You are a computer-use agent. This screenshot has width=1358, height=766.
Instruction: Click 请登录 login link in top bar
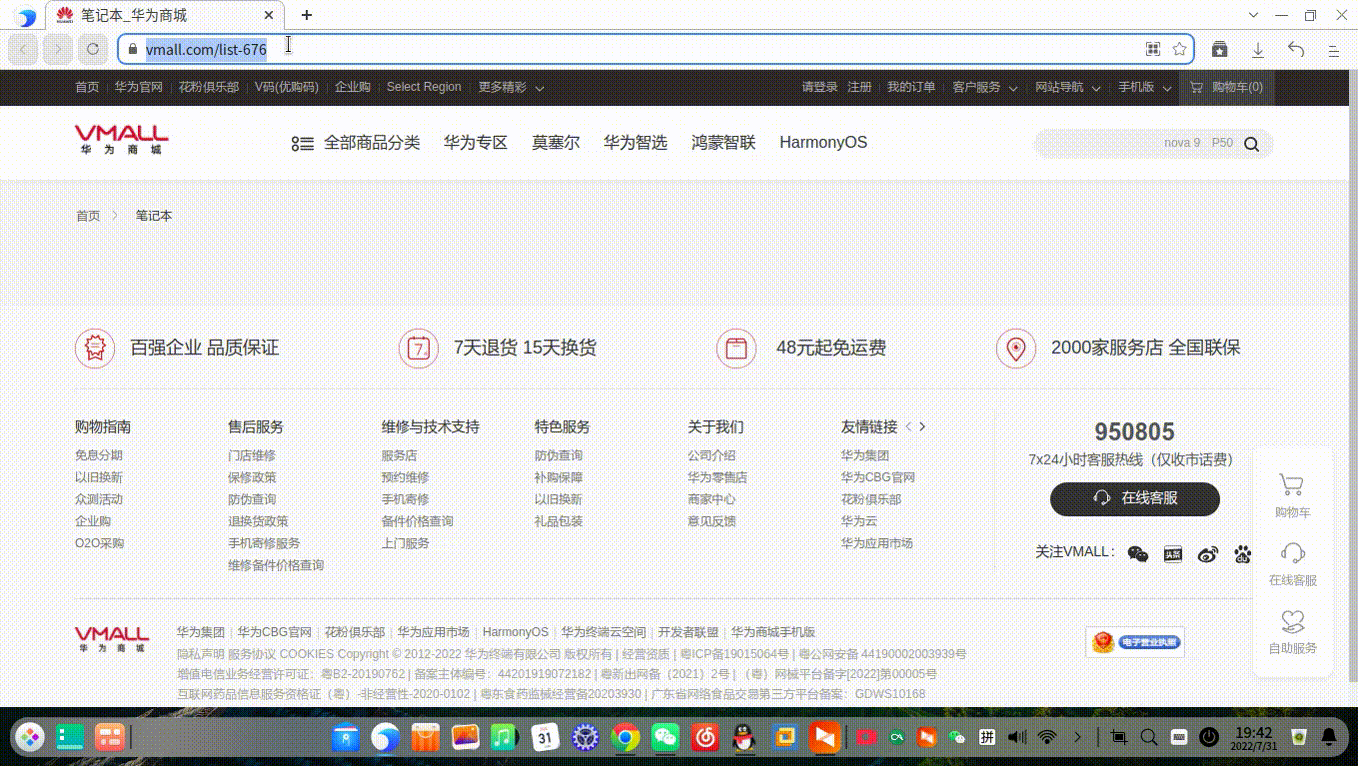(820, 88)
